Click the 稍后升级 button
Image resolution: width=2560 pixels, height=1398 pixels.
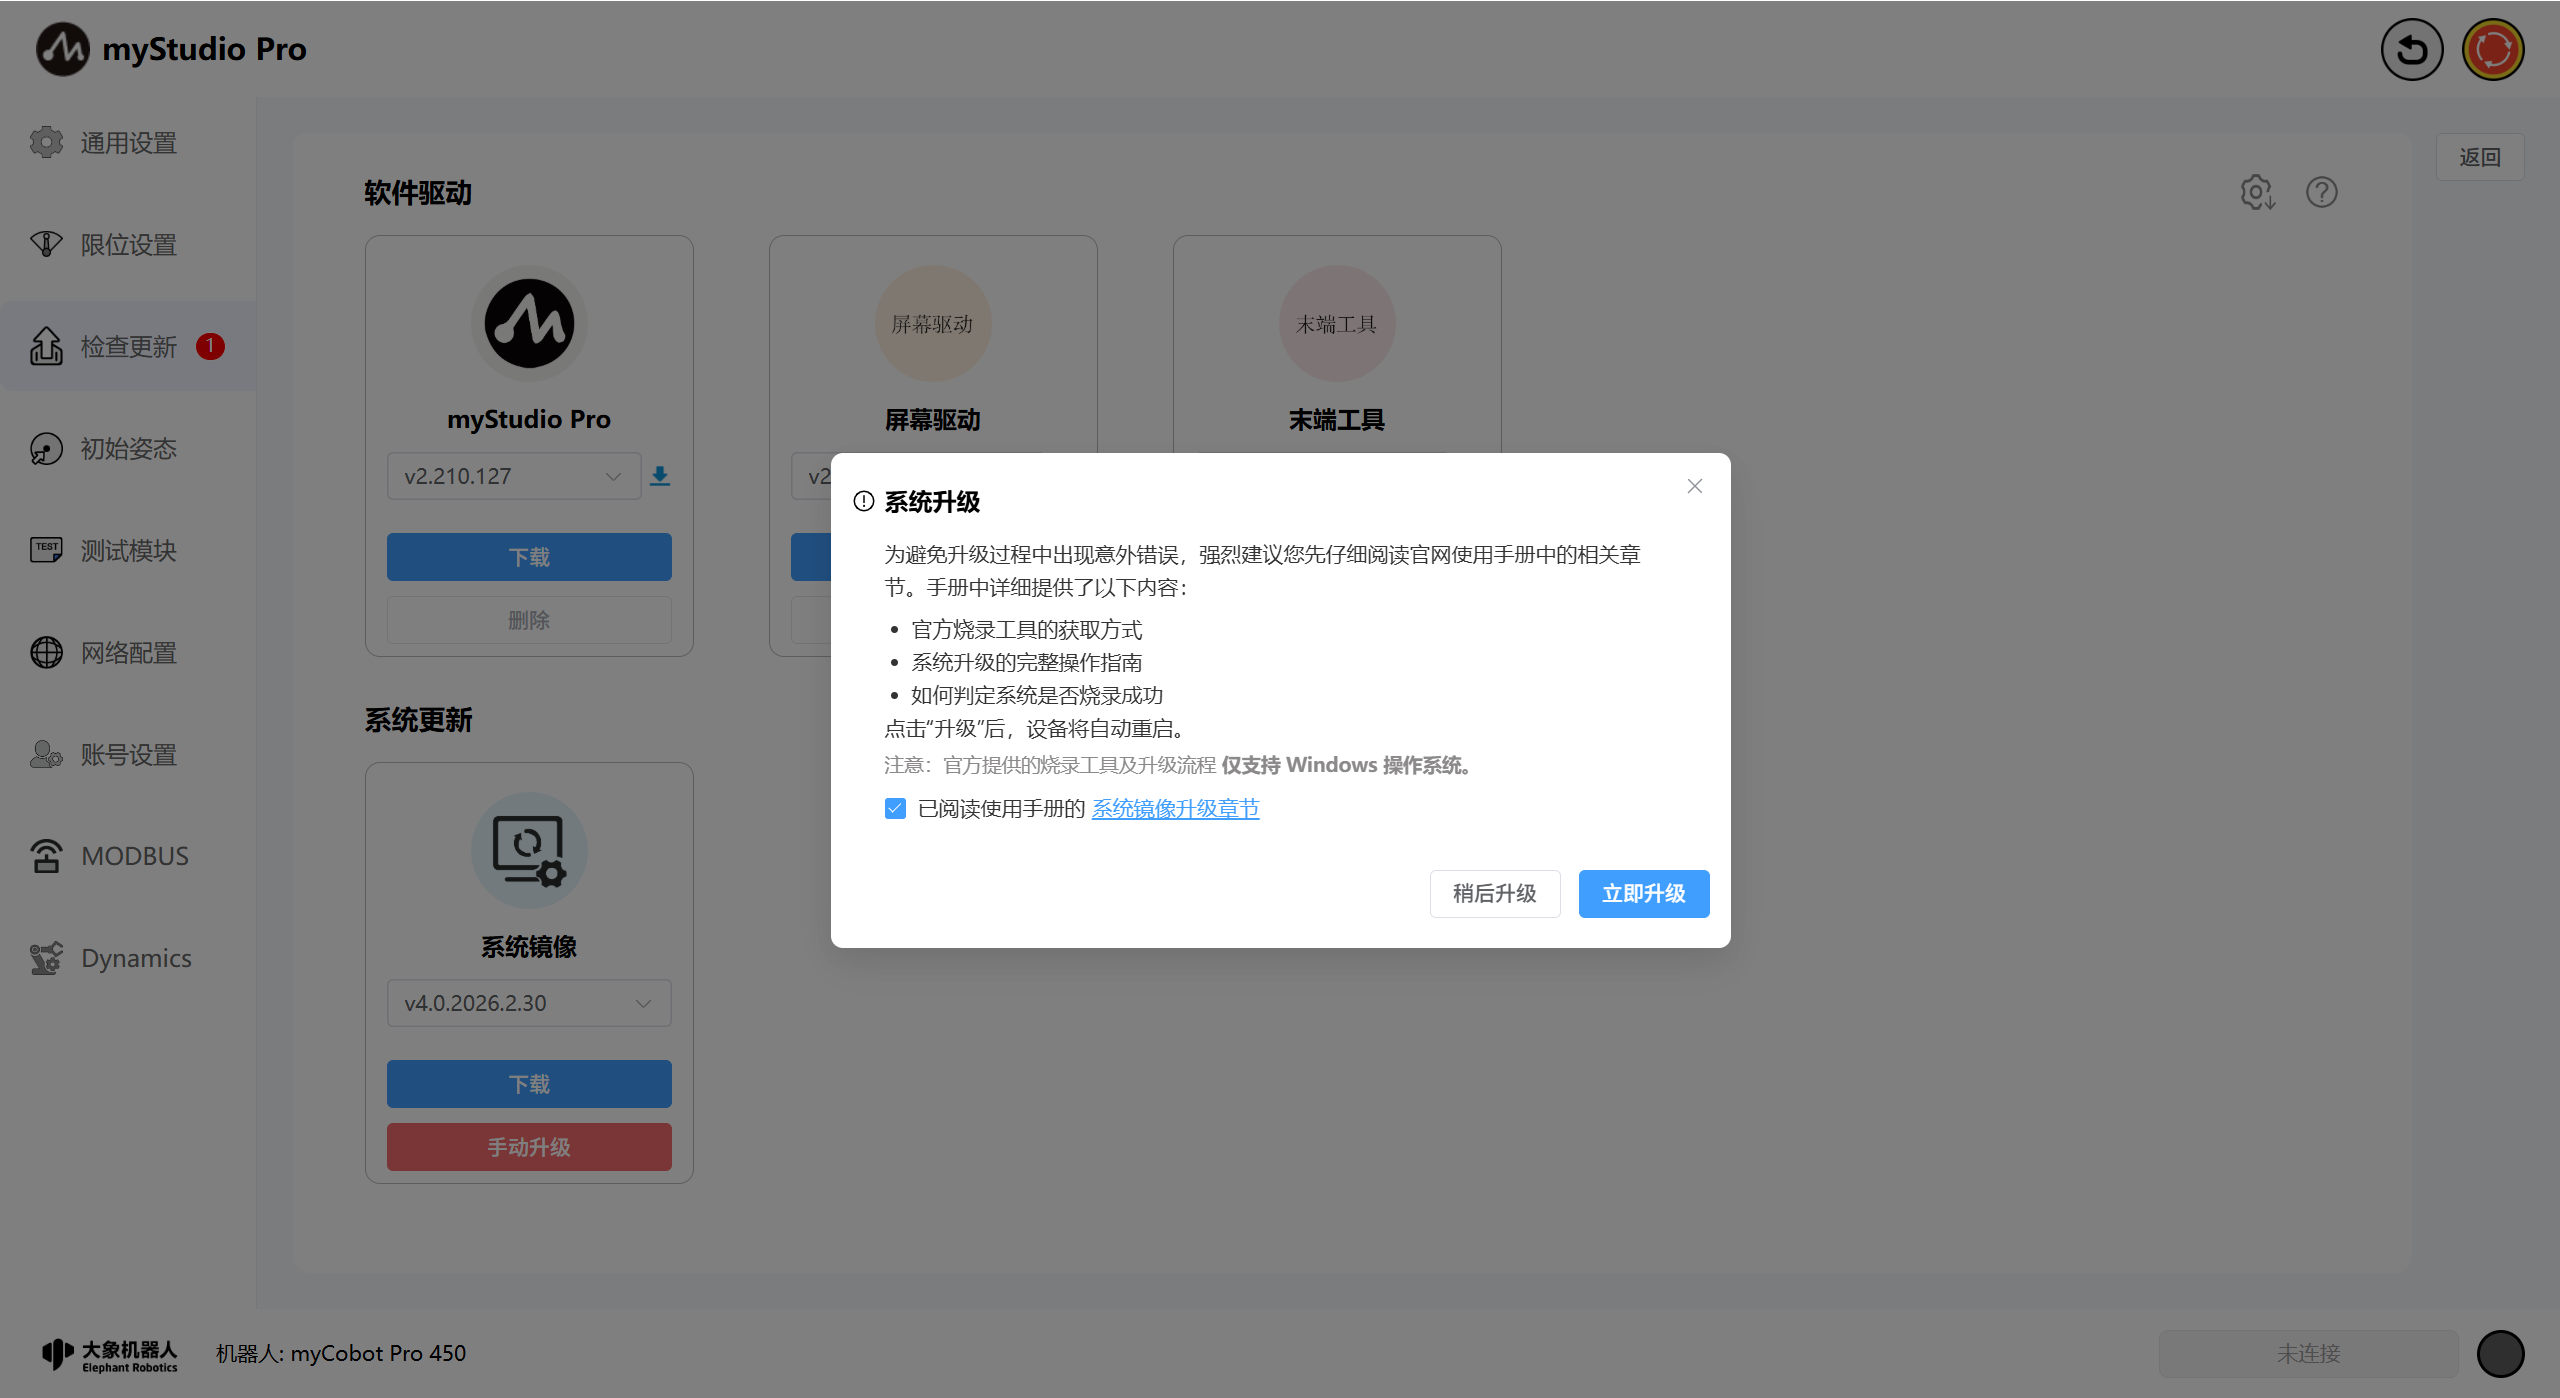(1494, 893)
